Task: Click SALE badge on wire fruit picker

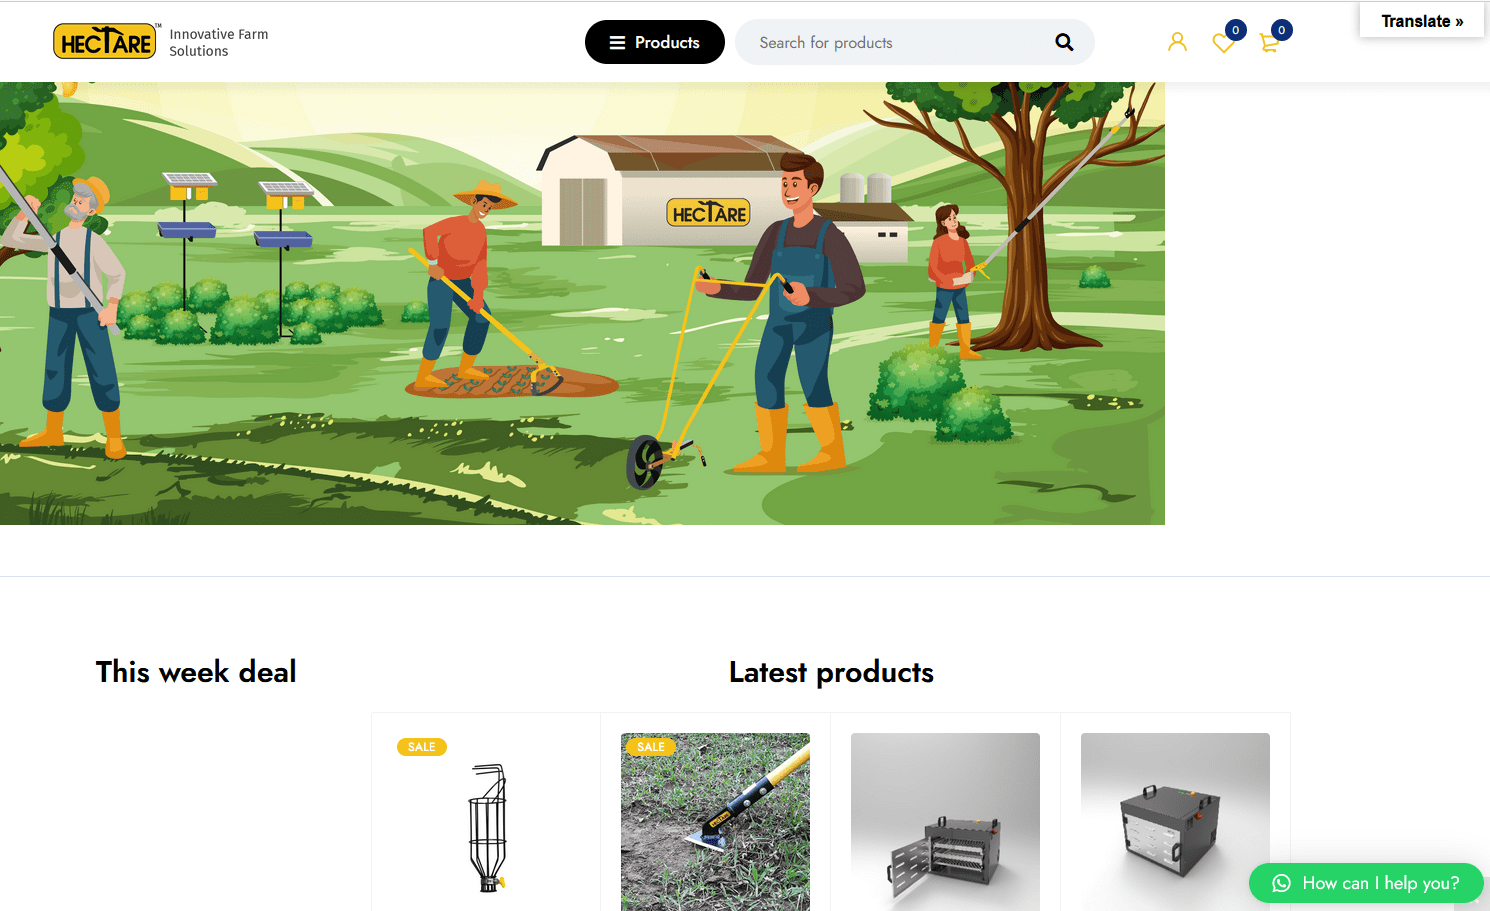Action: (422, 747)
